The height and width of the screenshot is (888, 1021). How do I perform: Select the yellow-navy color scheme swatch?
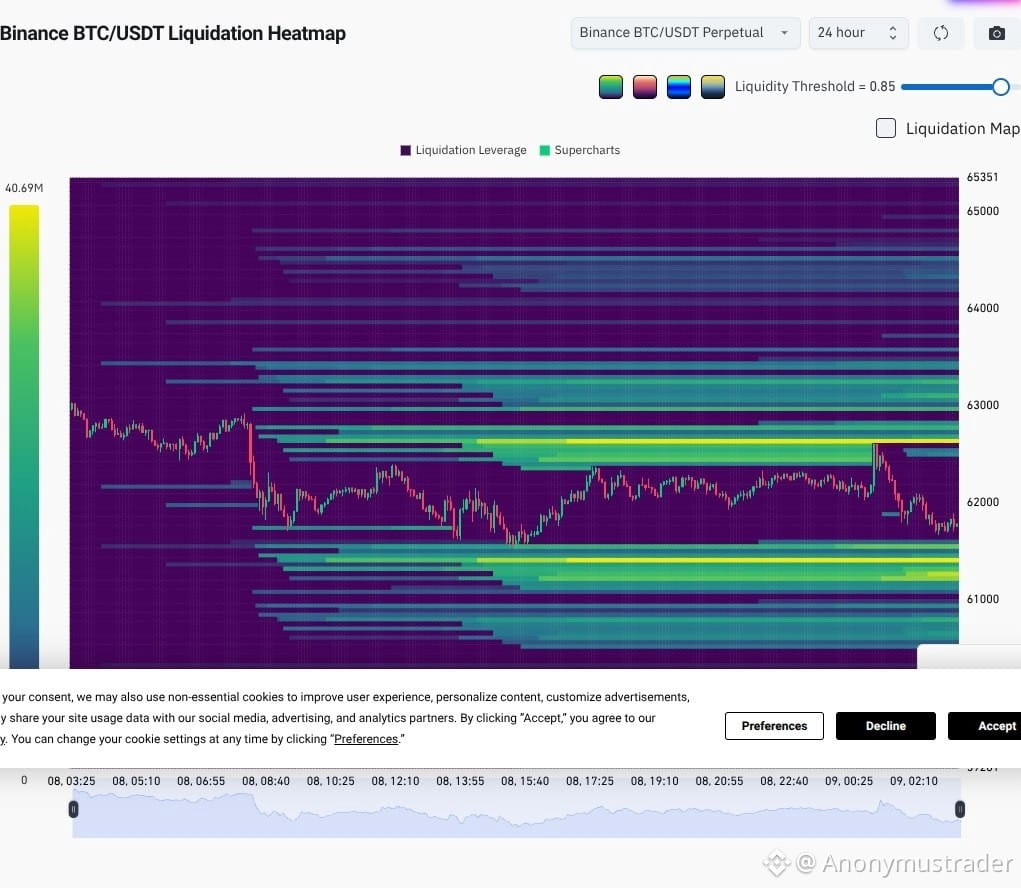point(713,87)
